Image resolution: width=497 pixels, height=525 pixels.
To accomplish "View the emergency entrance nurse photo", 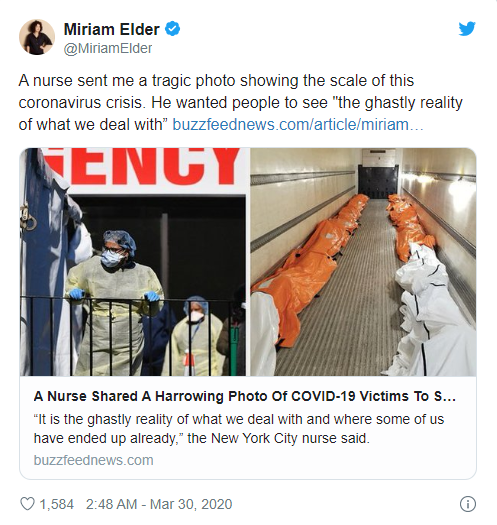I will pyautogui.click(x=133, y=262).
